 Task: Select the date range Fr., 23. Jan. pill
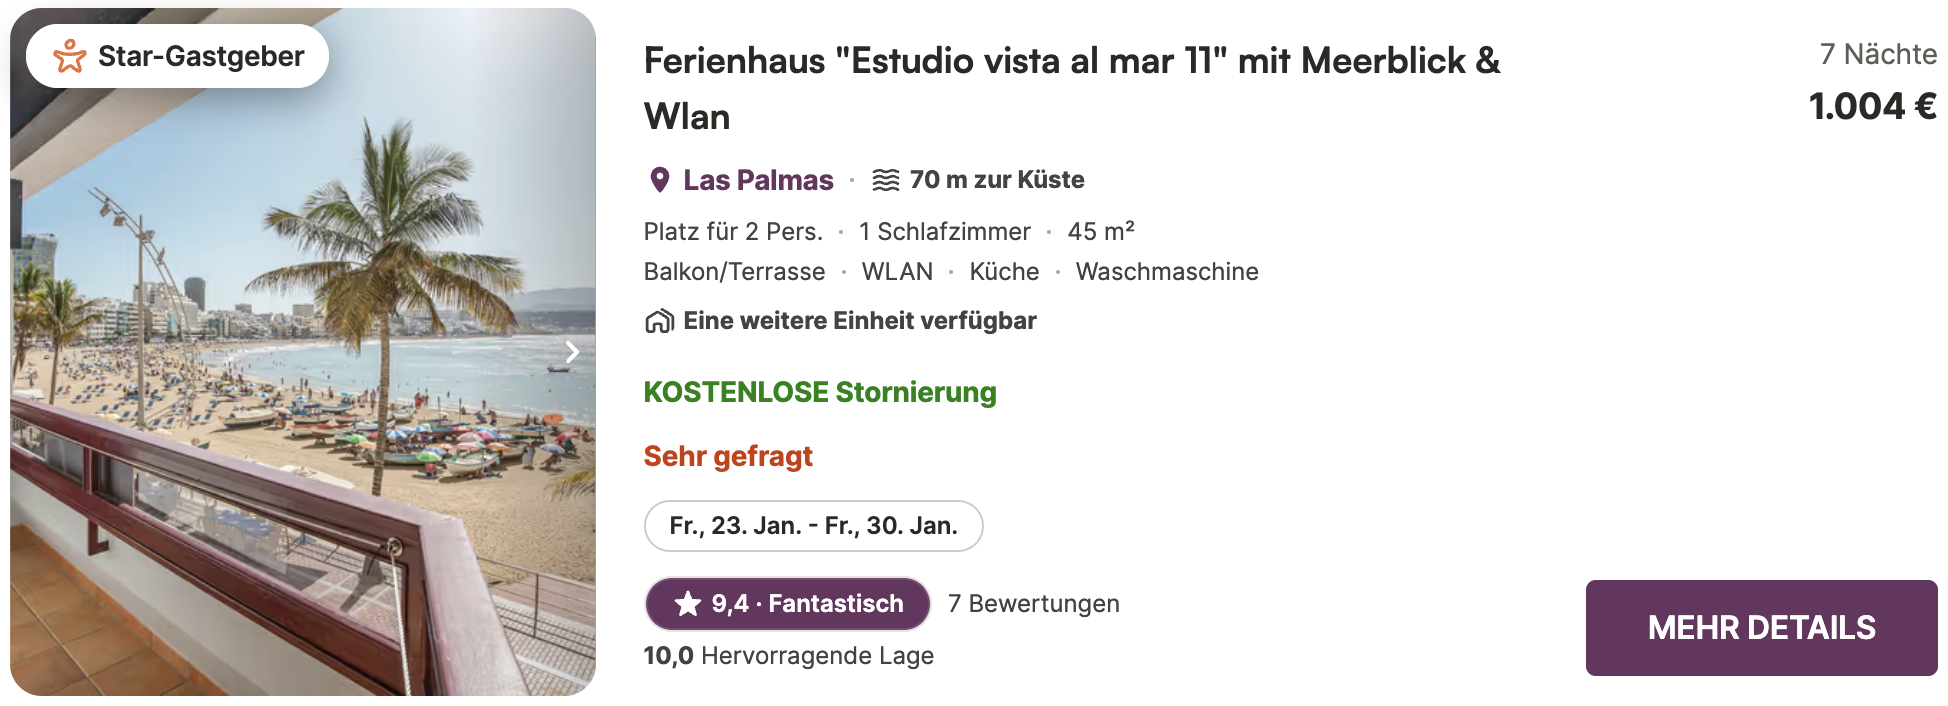[813, 526]
